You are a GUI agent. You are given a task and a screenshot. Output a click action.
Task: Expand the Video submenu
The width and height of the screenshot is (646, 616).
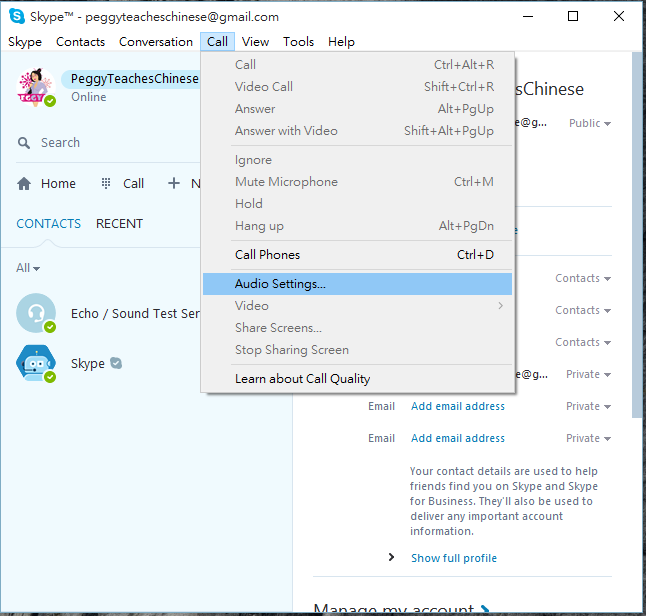click(x=357, y=306)
